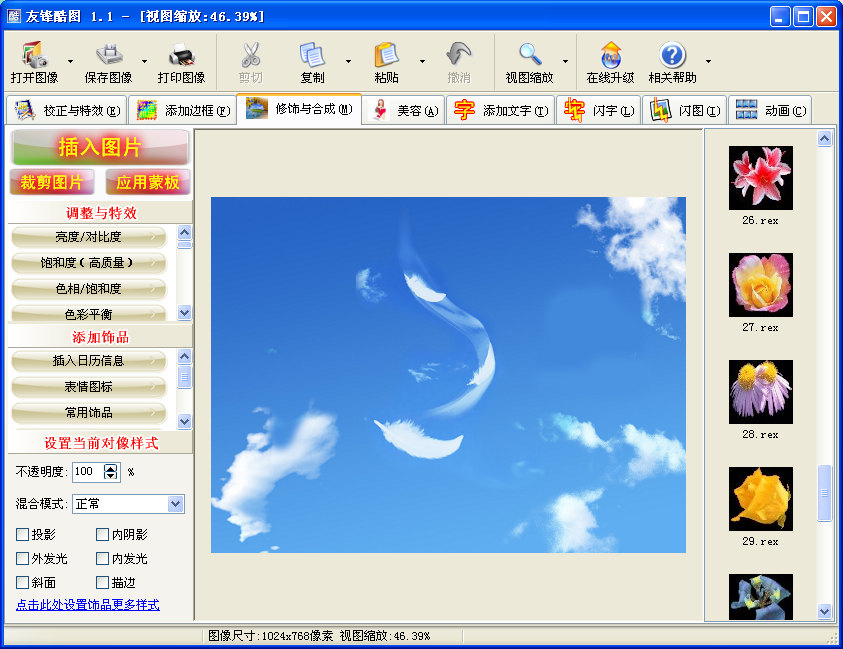Click the View Zoom (视图缩放) magnifier icon
The width and height of the screenshot is (843, 649).
click(x=529, y=56)
